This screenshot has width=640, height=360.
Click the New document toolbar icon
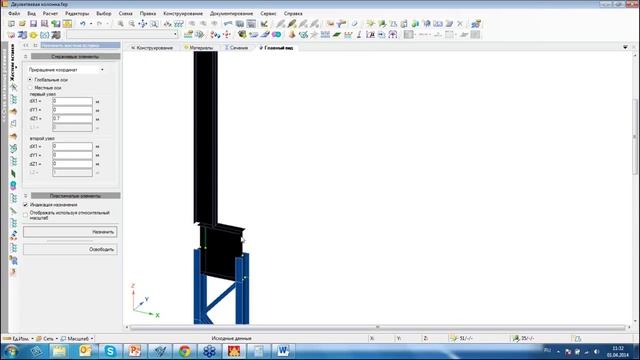(11, 24)
